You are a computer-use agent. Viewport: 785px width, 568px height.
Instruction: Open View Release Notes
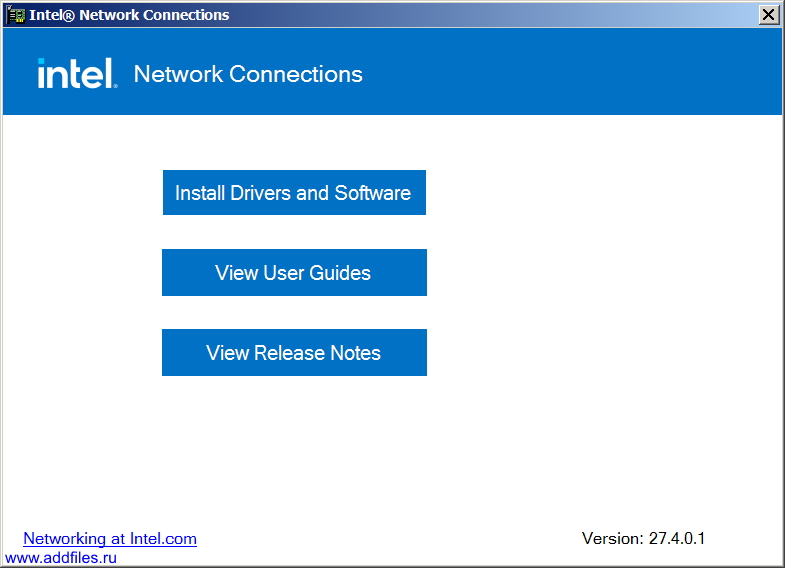[294, 353]
